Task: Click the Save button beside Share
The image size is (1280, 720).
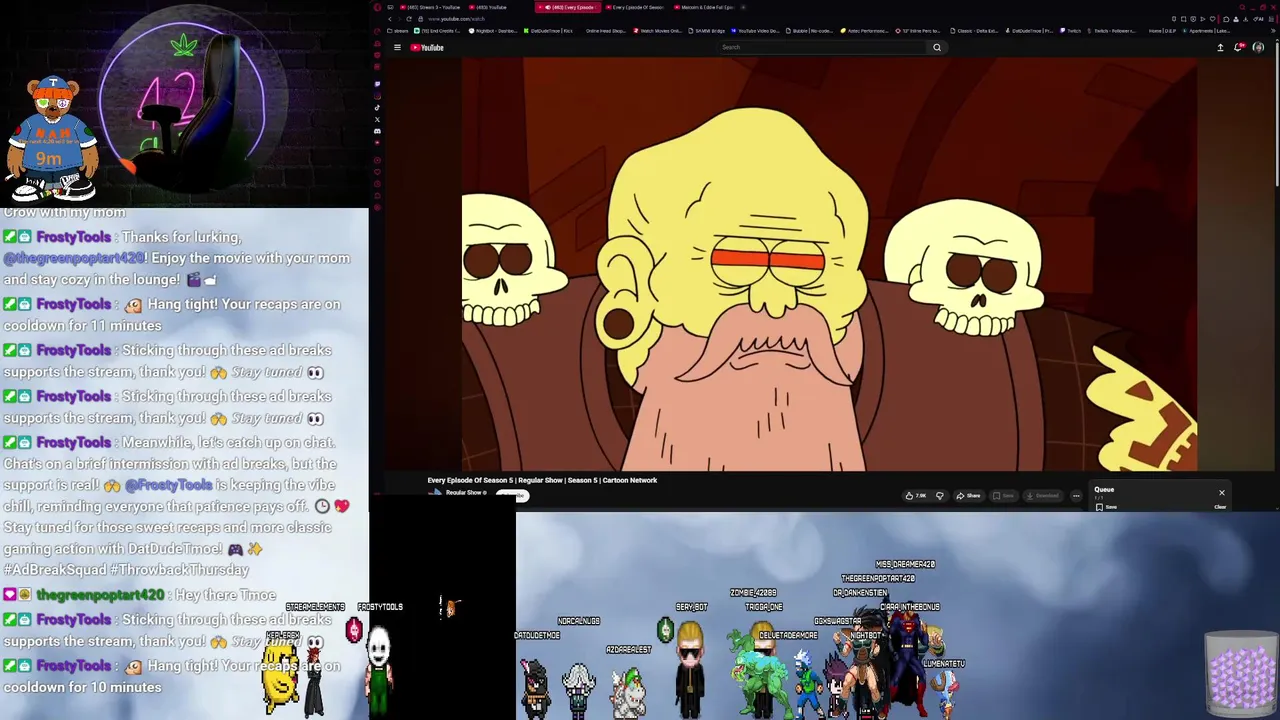Action: click(x=1003, y=496)
